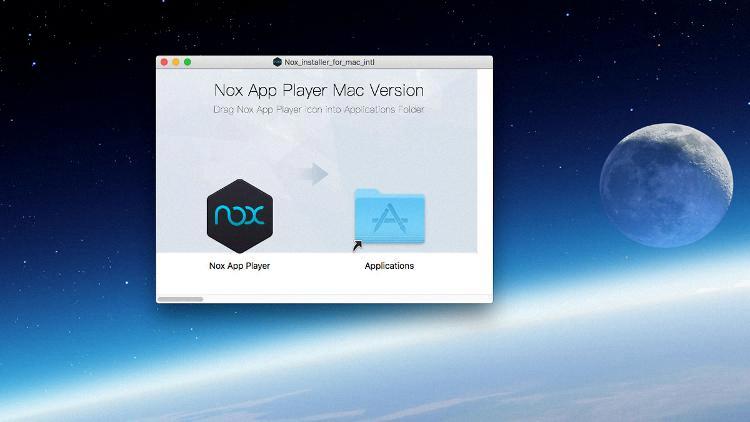The height and width of the screenshot is (422, 750).
Task: Select the Nox hexagon app icon
Action: pos(240,215)
